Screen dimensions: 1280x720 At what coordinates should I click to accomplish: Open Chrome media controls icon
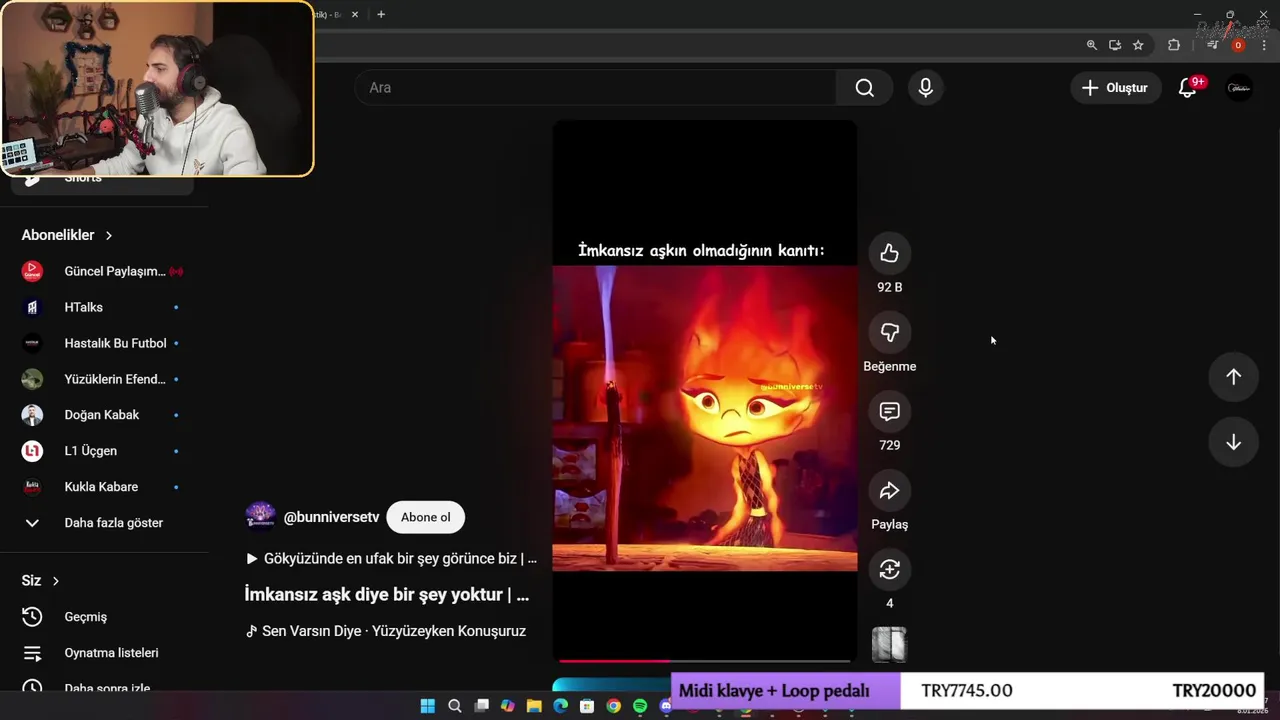pyautogui.click(x=1212, y=45)
